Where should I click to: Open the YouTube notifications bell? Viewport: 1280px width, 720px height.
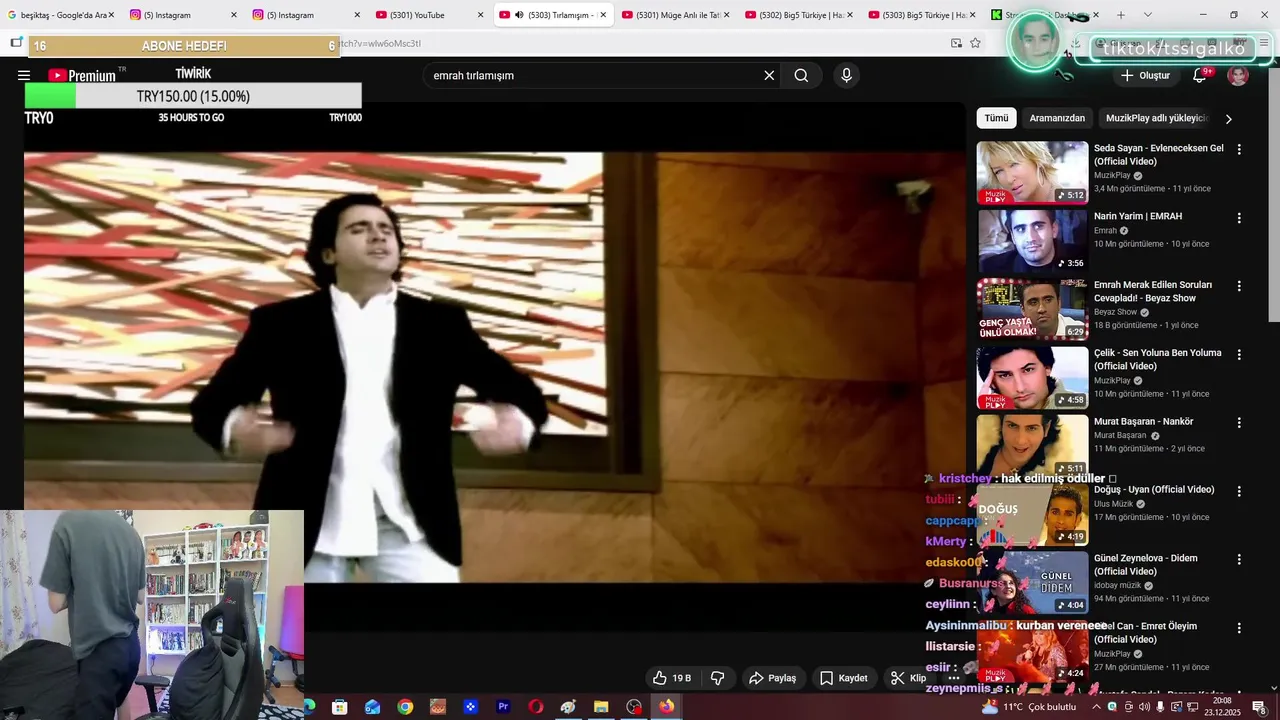(x=1200, y=75)
